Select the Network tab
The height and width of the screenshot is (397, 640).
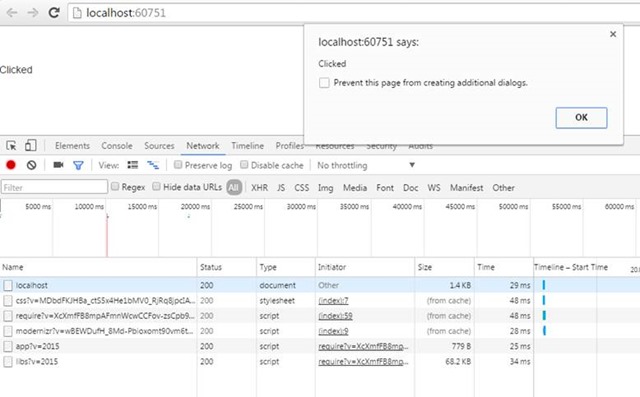[x=203, y=146]
